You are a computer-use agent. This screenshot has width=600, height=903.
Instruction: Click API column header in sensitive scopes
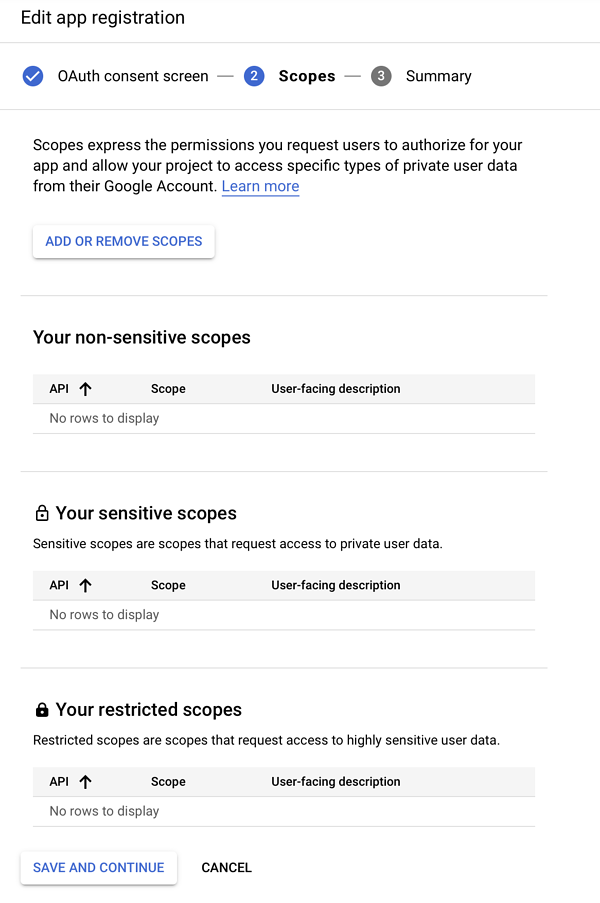59,585
